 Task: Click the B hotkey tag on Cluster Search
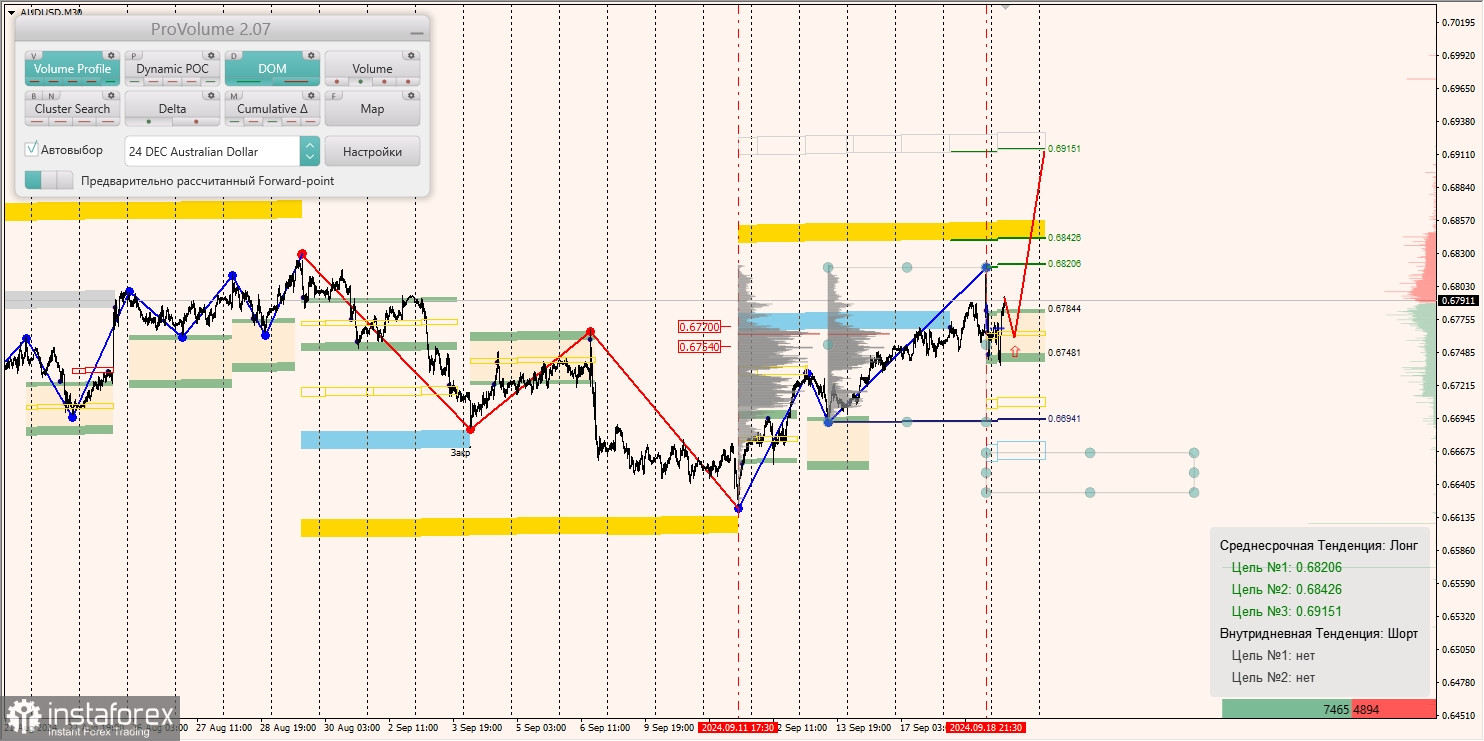[35, 96]
